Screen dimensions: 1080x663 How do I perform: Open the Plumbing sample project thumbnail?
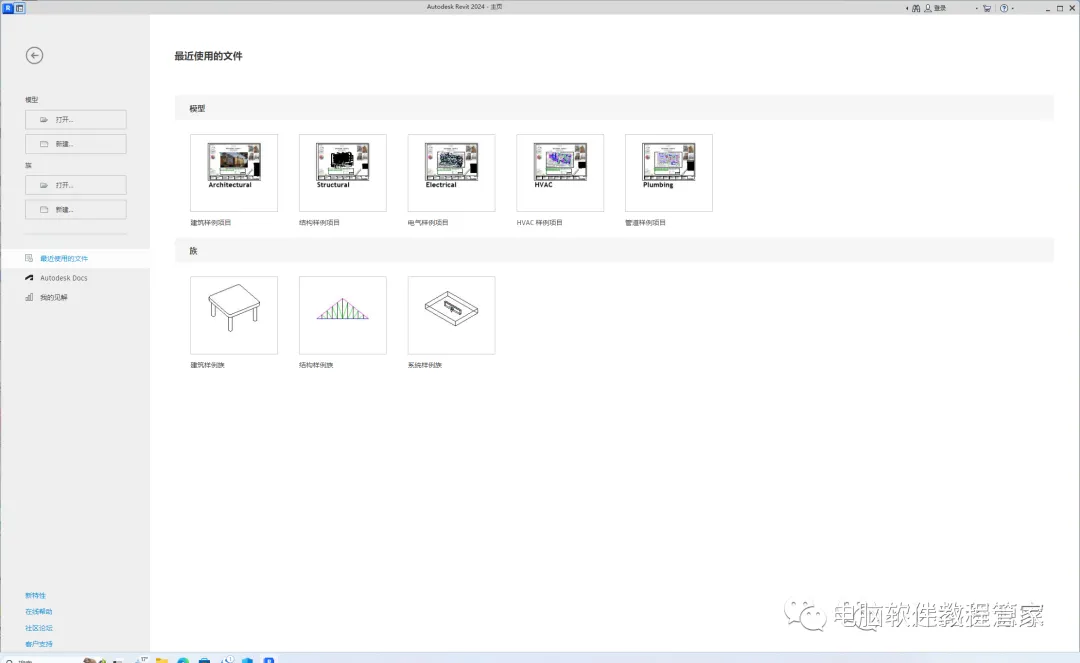669,173
